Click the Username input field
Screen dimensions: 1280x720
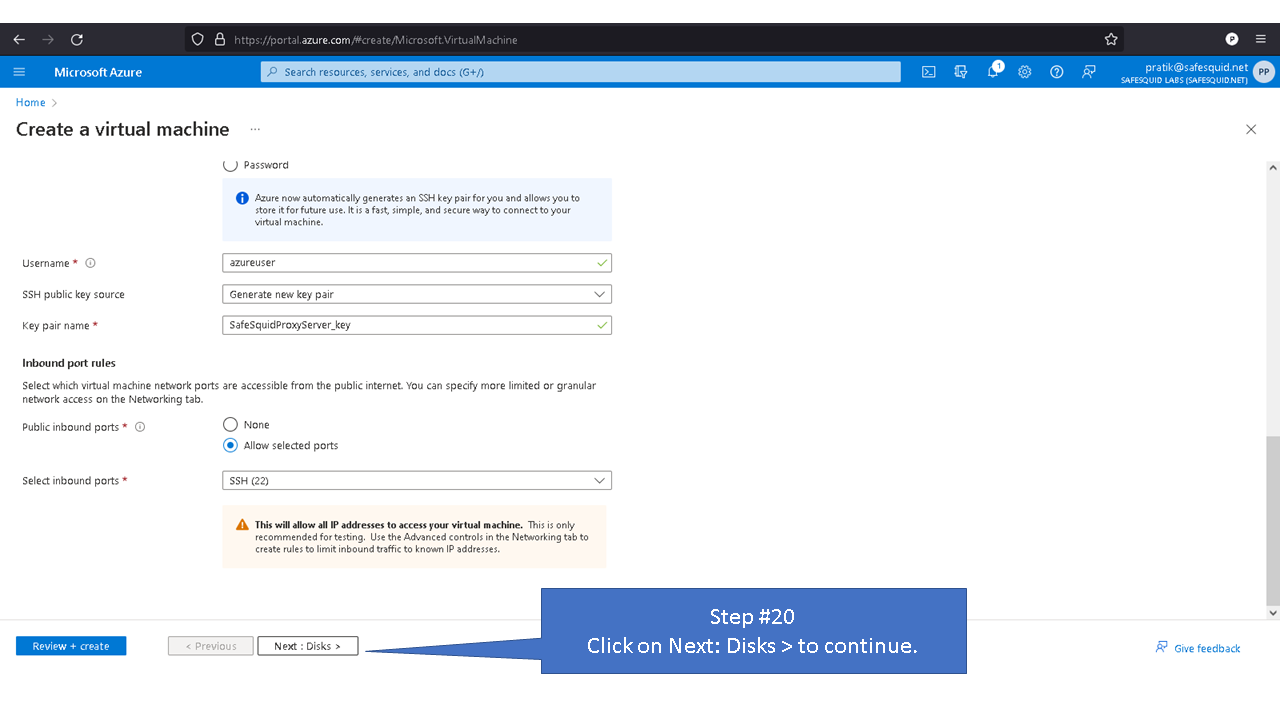[417, 263]
